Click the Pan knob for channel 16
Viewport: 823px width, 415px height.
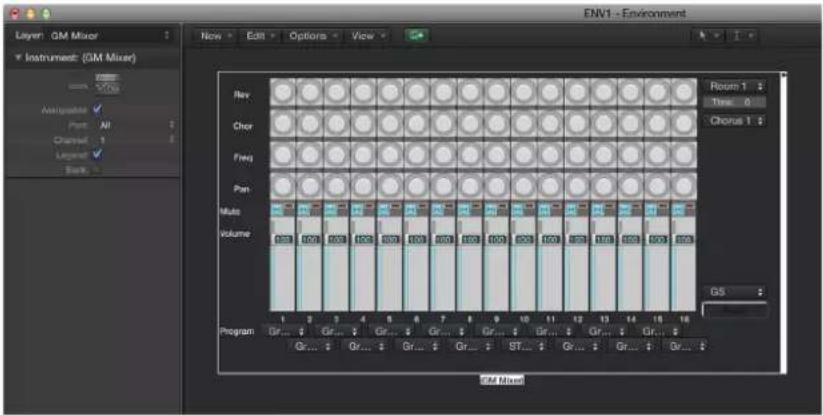pyautogui.click(x=684, y=186)
